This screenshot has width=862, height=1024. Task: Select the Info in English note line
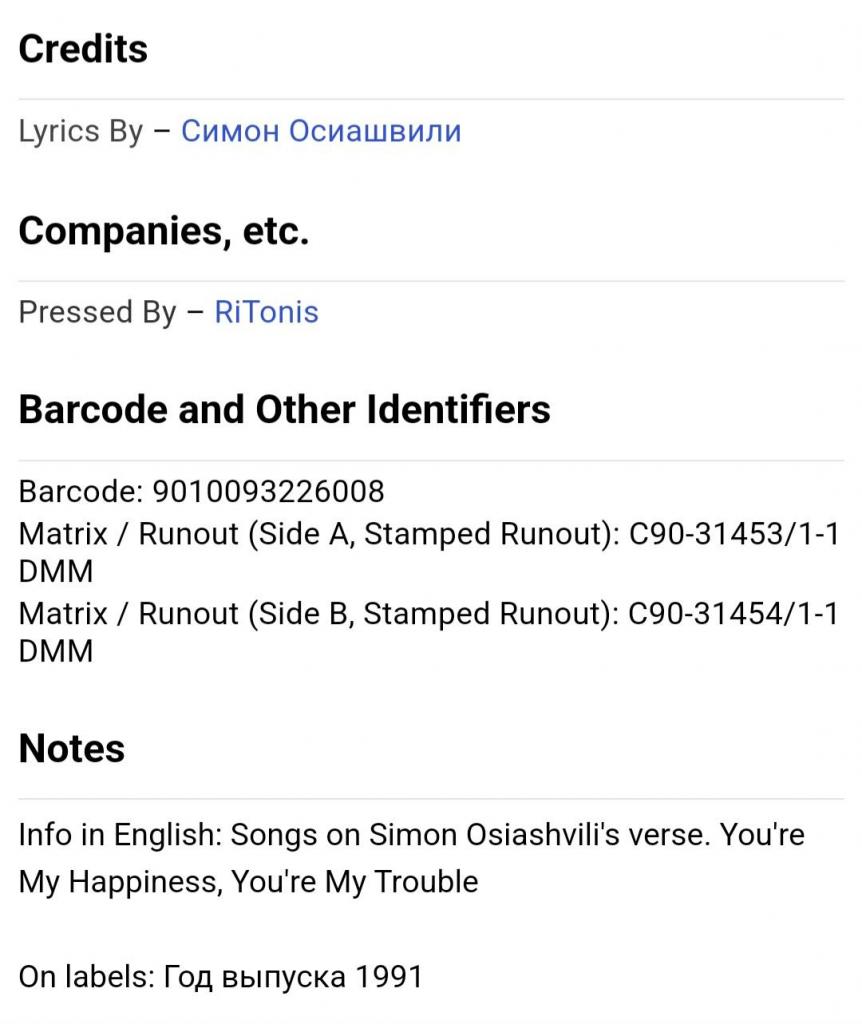click(411, 834)
